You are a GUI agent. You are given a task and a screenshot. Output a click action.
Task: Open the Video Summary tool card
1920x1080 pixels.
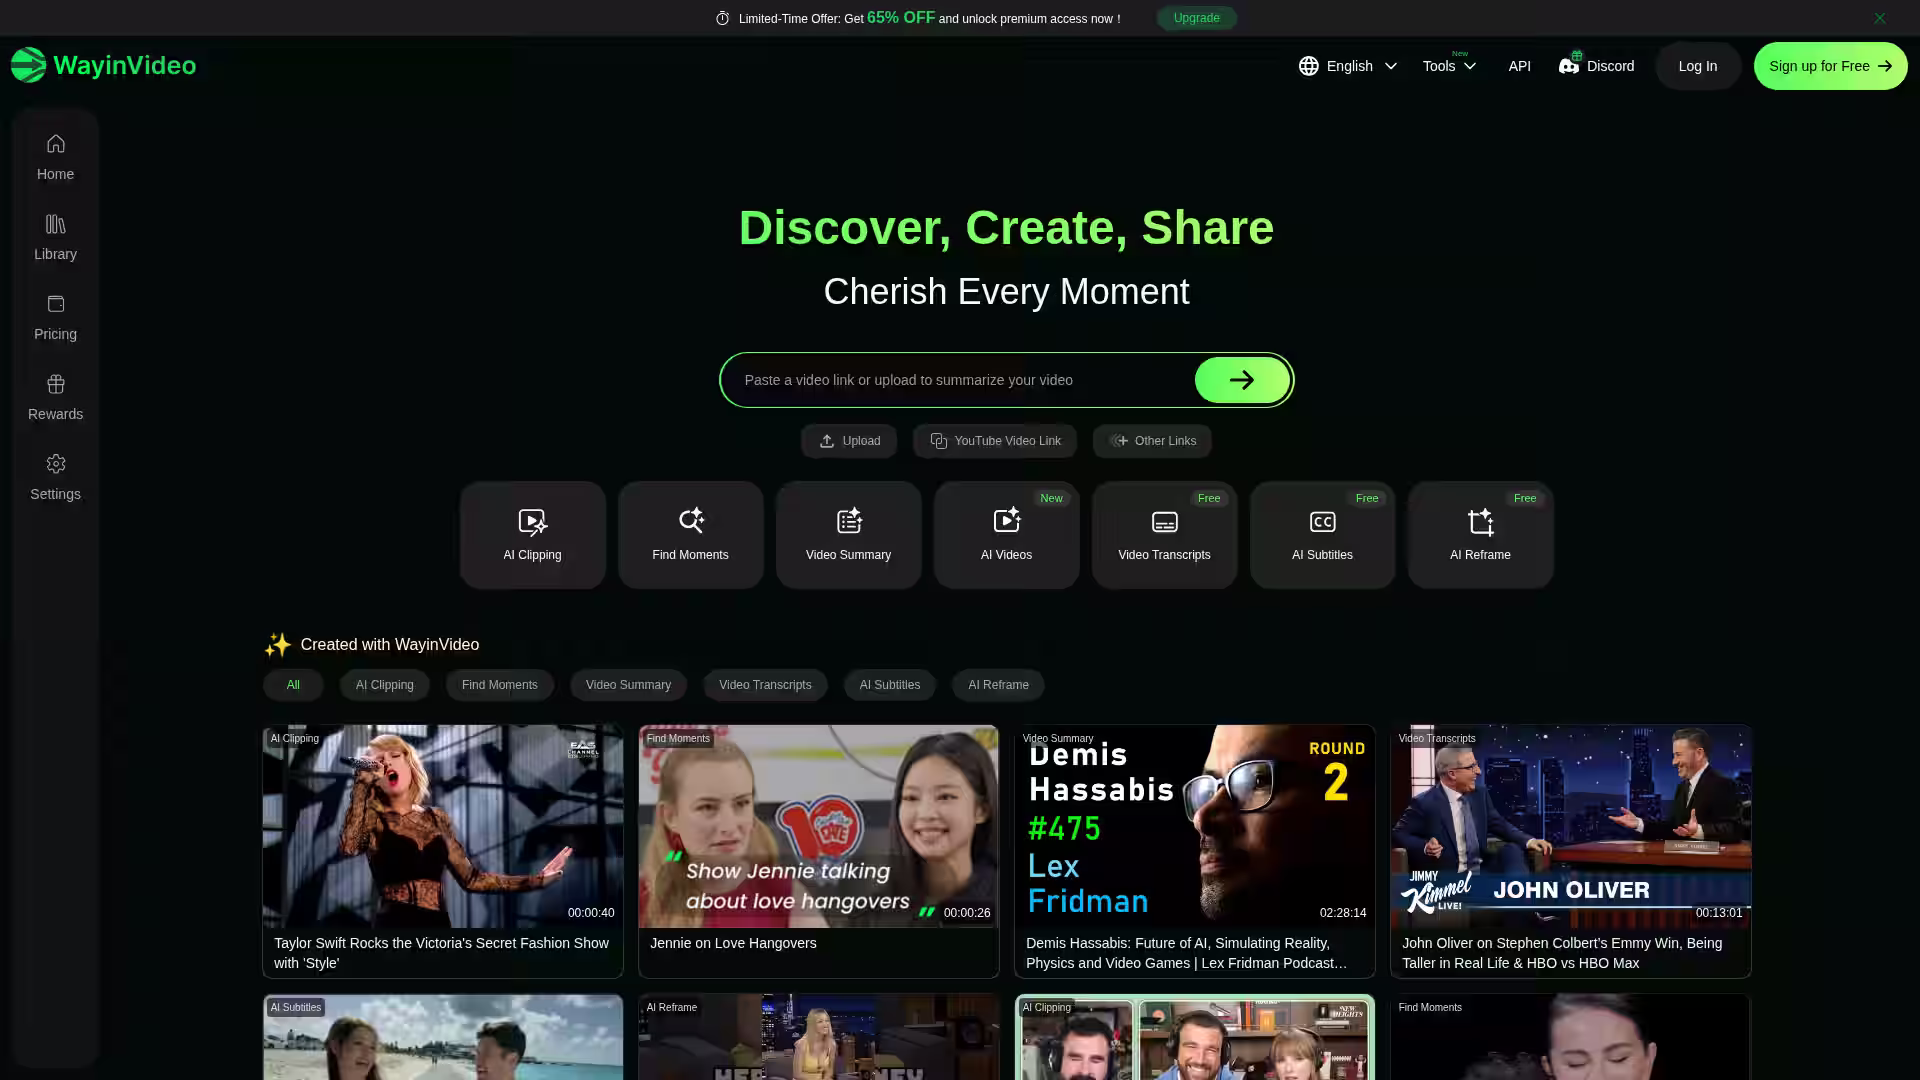[x=848, y=535]
